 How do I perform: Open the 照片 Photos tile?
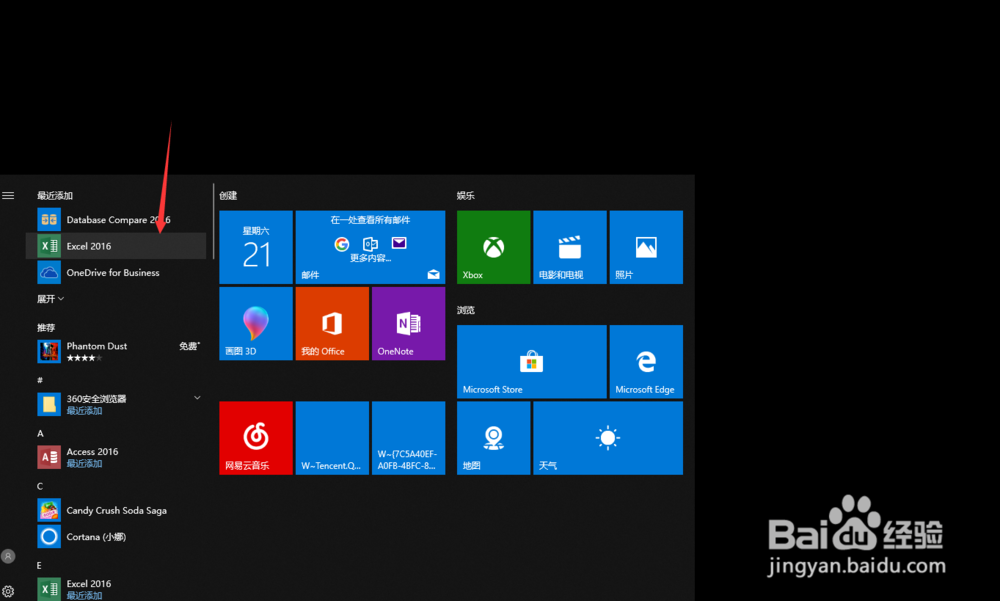coord(646,247)
